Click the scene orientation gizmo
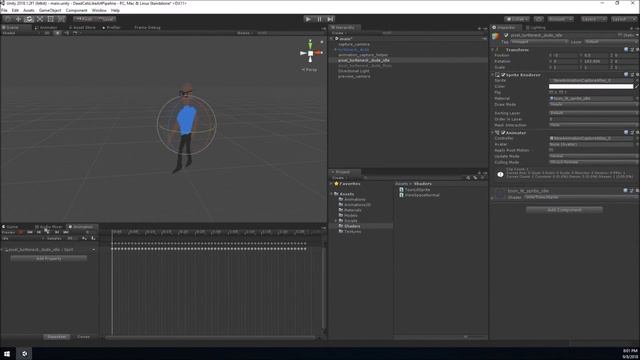Viewport: 640px width, 360px height. [311, 53]
